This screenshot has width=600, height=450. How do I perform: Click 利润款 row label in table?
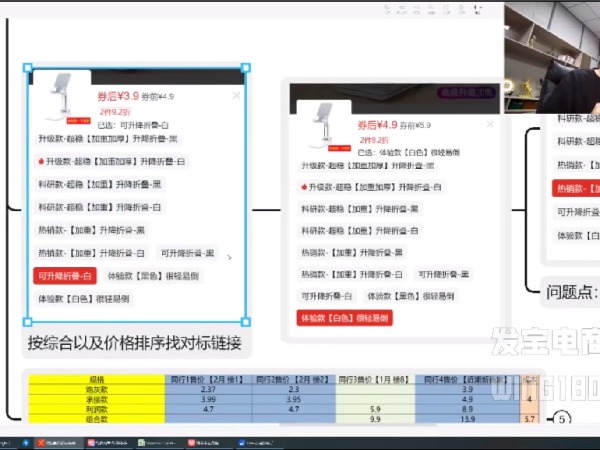[x=97, y=409]
